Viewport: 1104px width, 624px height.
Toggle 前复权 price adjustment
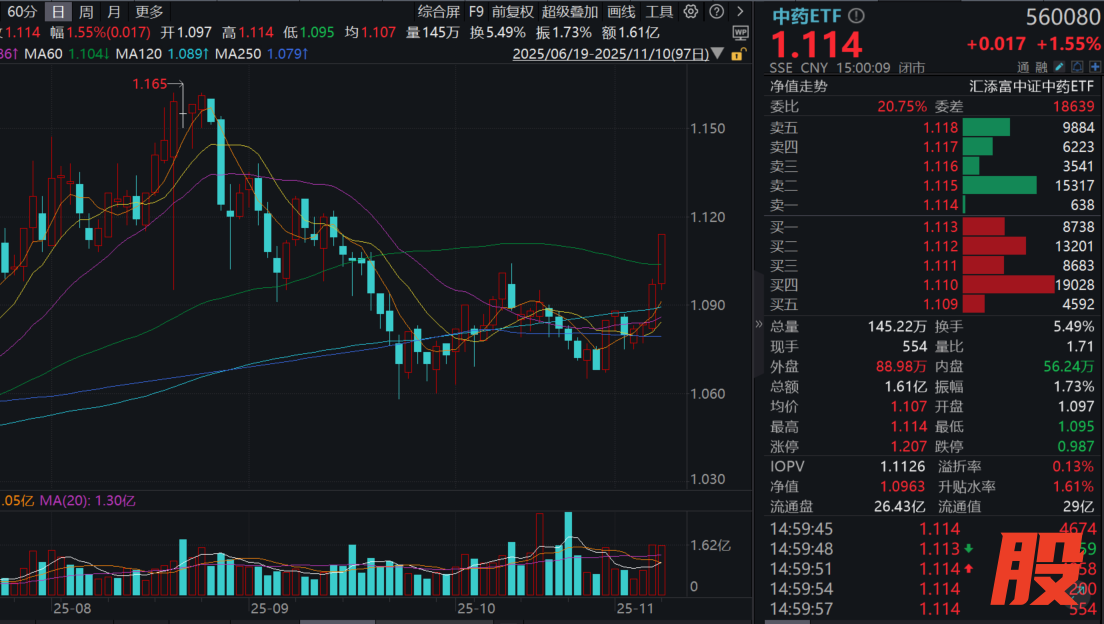click(512, 12)
